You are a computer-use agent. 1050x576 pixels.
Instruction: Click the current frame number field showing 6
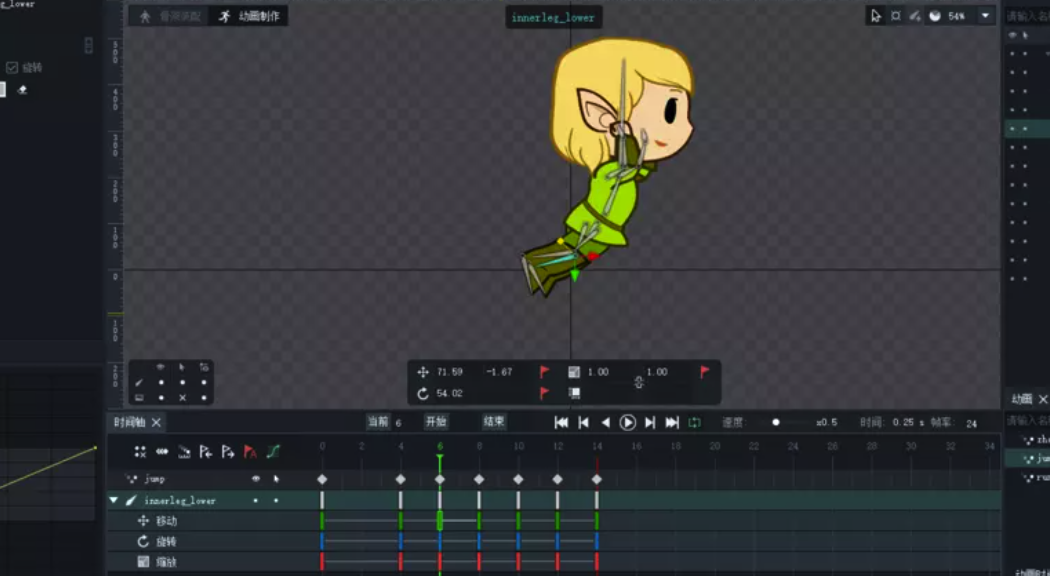point(399,423)
